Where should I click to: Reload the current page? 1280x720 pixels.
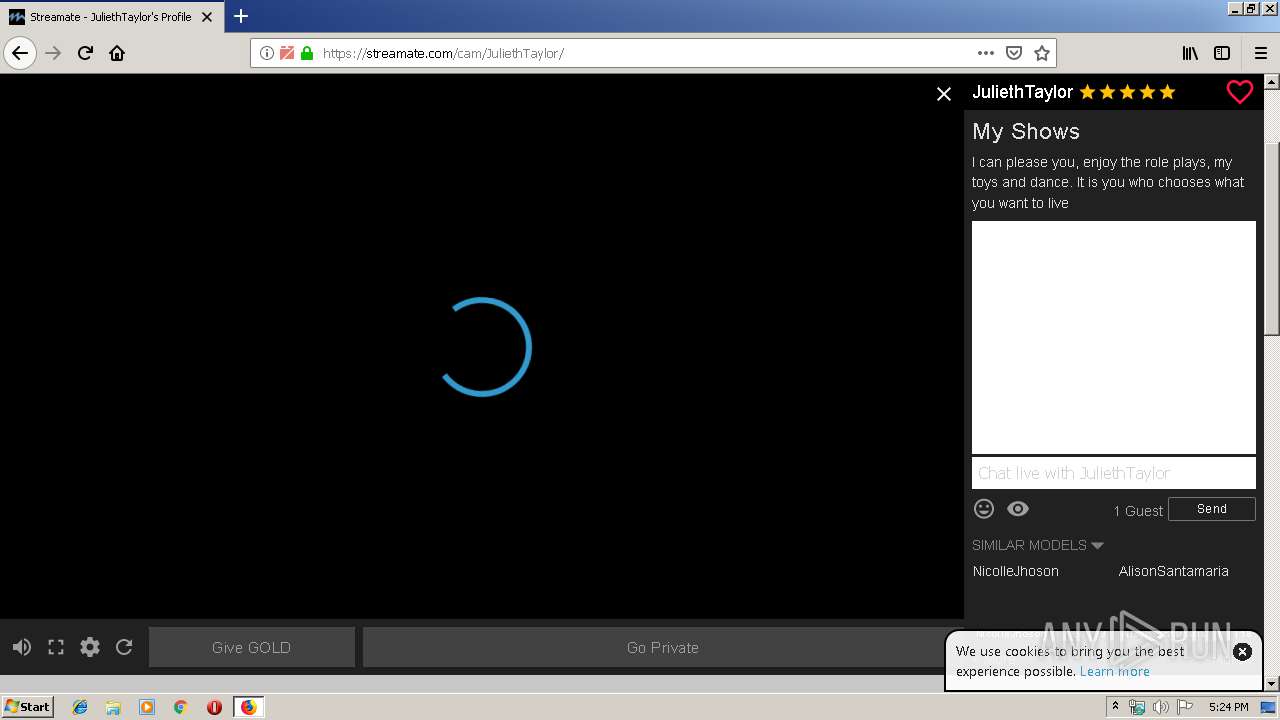pos(86,53)
